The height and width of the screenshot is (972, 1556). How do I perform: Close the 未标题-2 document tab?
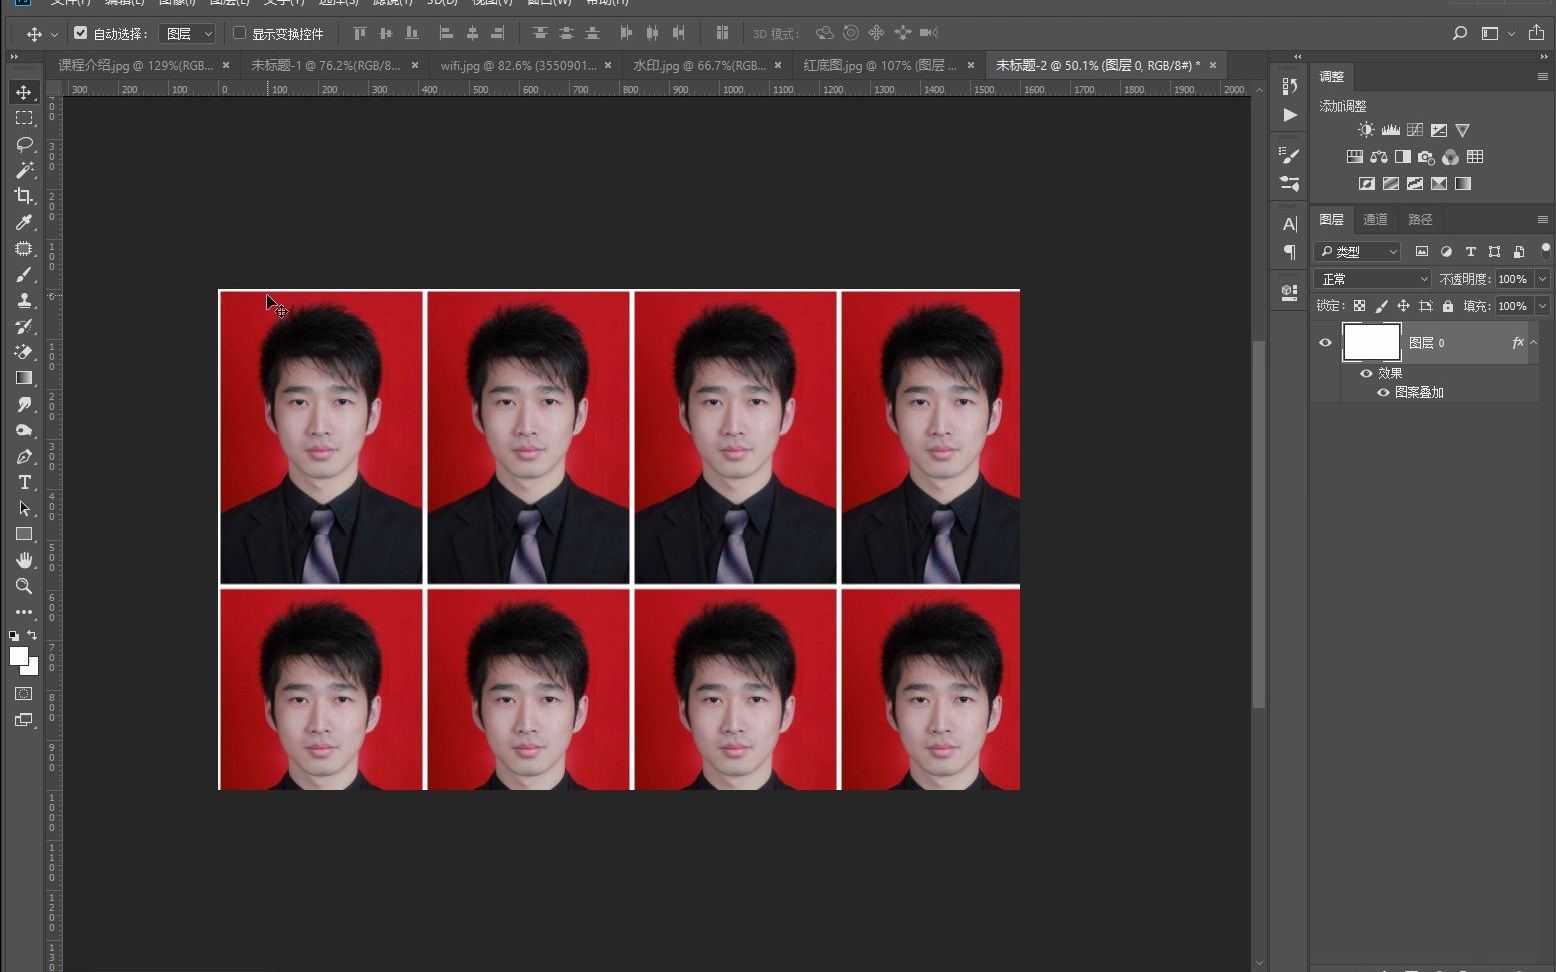(x=1213, y=65)
